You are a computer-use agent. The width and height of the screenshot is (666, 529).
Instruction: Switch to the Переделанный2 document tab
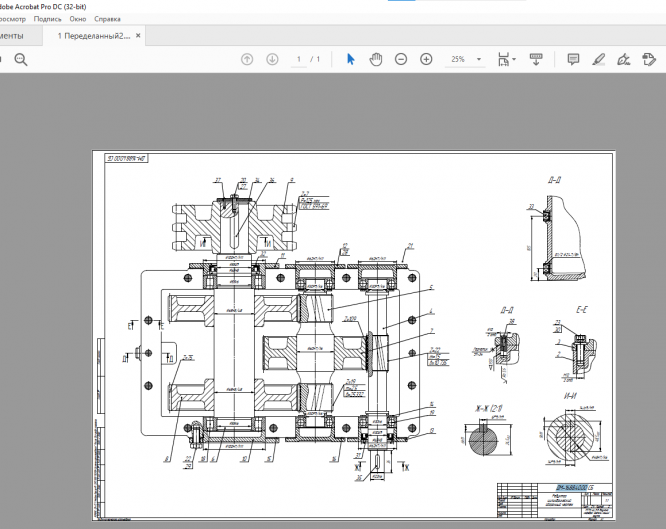point(93,36)
